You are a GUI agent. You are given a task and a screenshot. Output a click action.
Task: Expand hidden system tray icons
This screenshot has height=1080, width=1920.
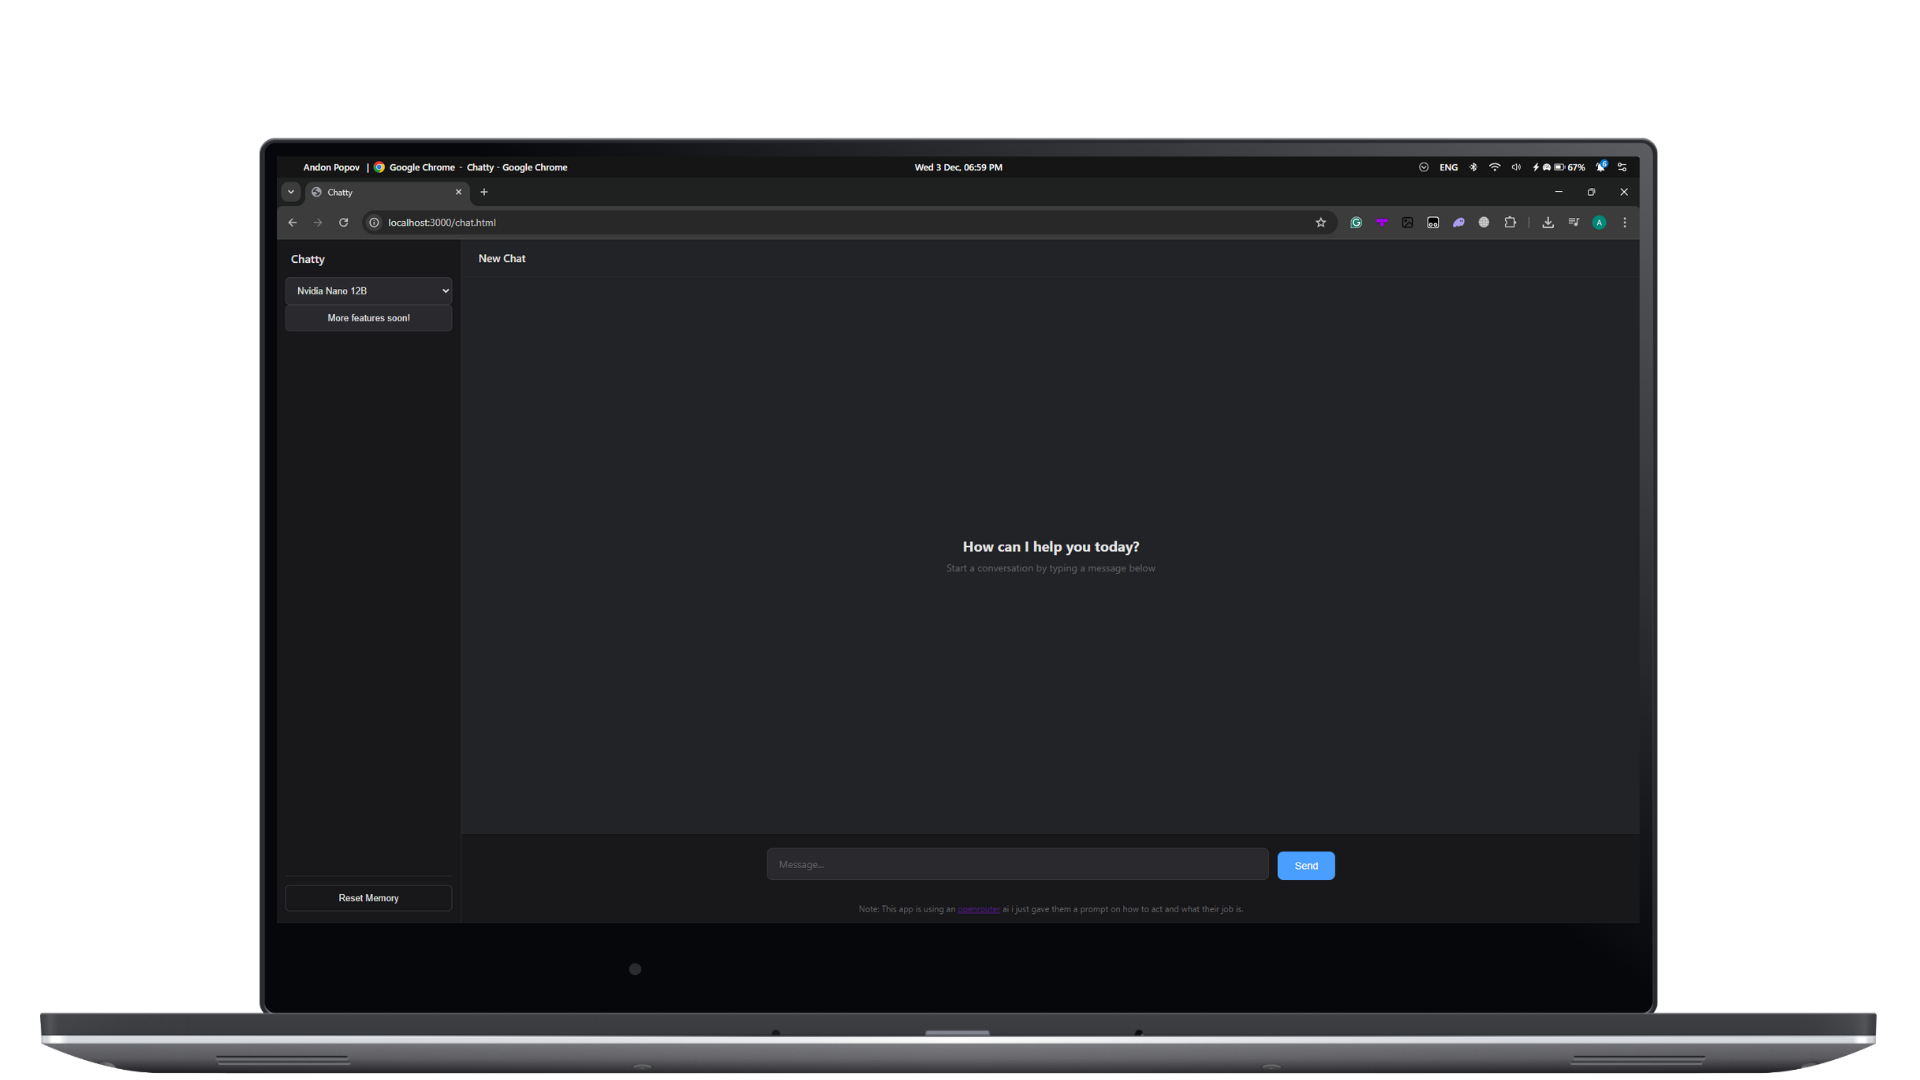point(1424,167)
